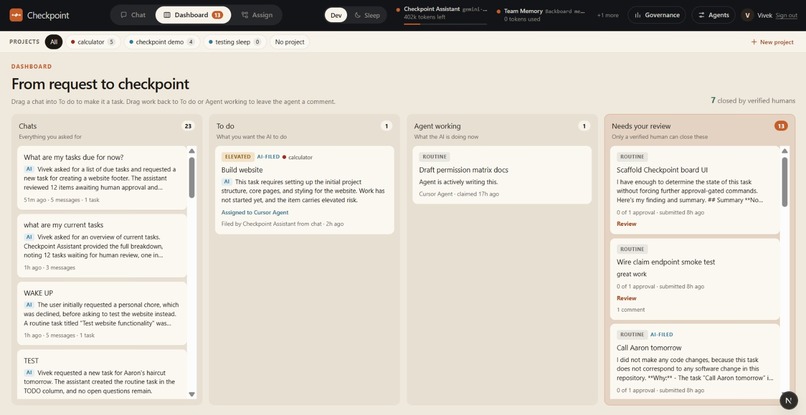
Task: Click the Needs your review scrollbar up arrow
Action: (785, 151)
